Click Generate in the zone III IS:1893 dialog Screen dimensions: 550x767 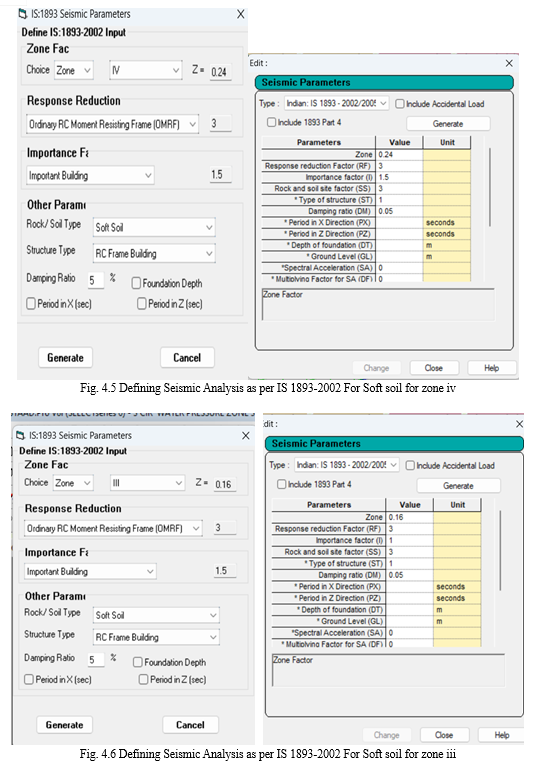pyautogui.click(x=65, y=724)
